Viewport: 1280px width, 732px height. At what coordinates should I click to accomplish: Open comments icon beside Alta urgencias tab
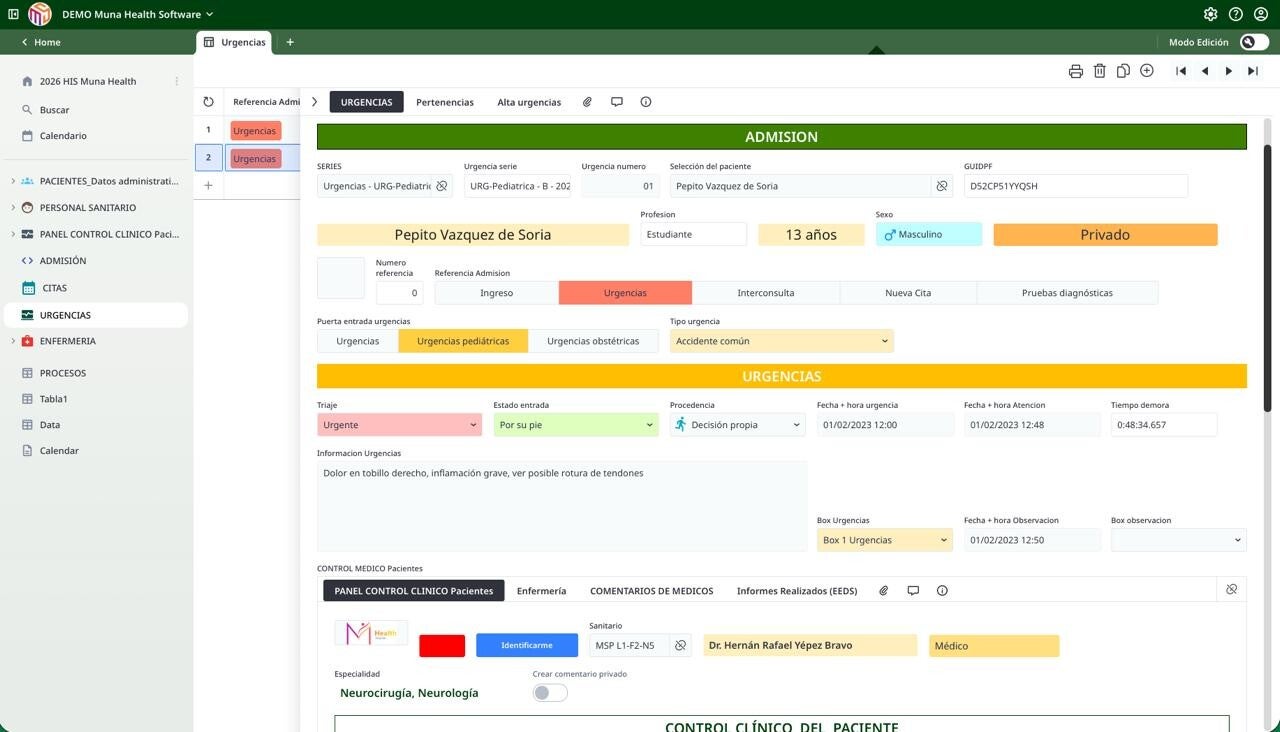617,102
